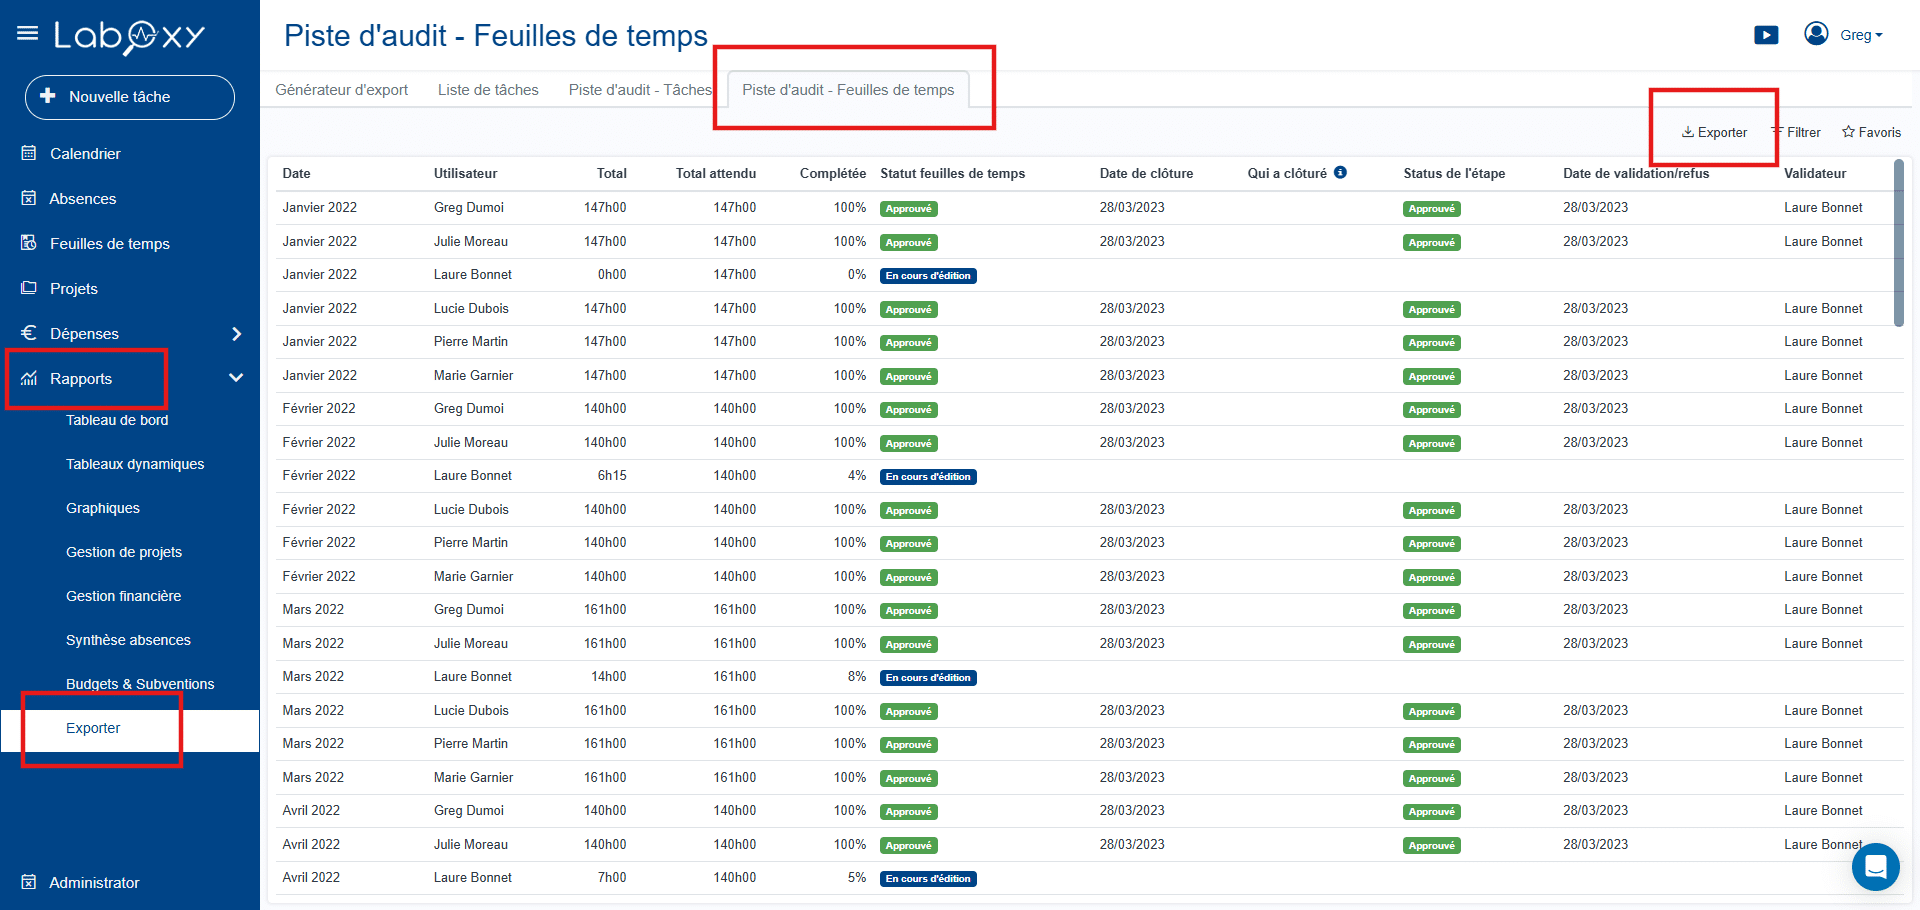1920x910 pixels.
Task: Click the Exporter button above table
Action: click(1714, 132)
